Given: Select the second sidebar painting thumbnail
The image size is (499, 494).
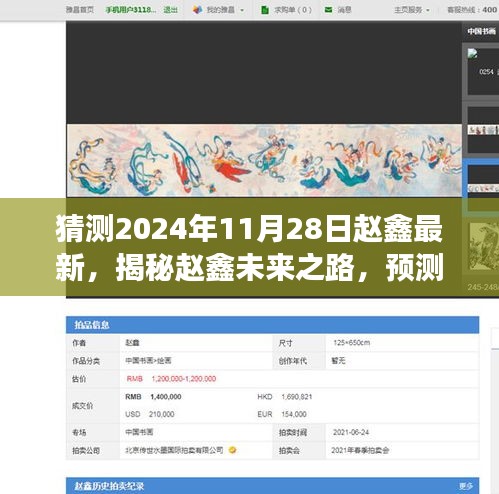Looking at the screenshot, I should [x=483, y=130].
